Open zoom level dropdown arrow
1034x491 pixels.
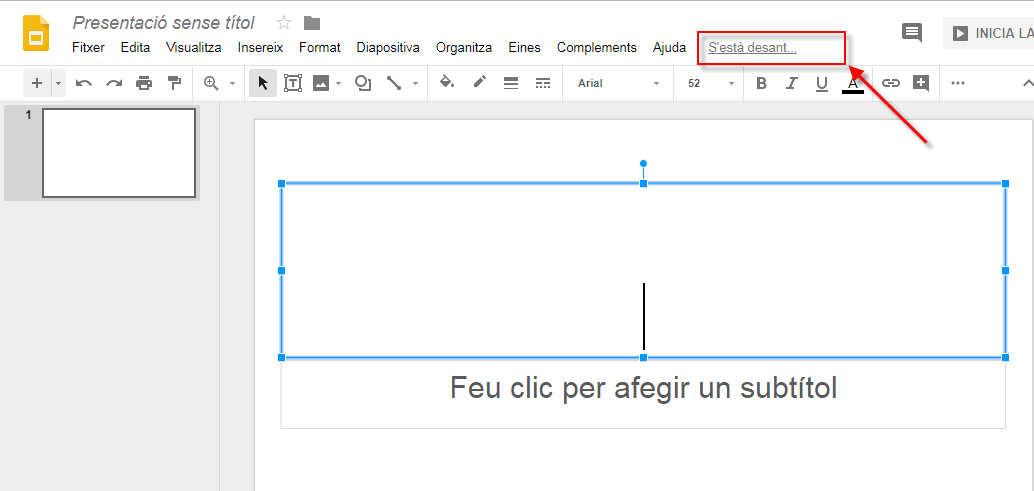point(232,84)
